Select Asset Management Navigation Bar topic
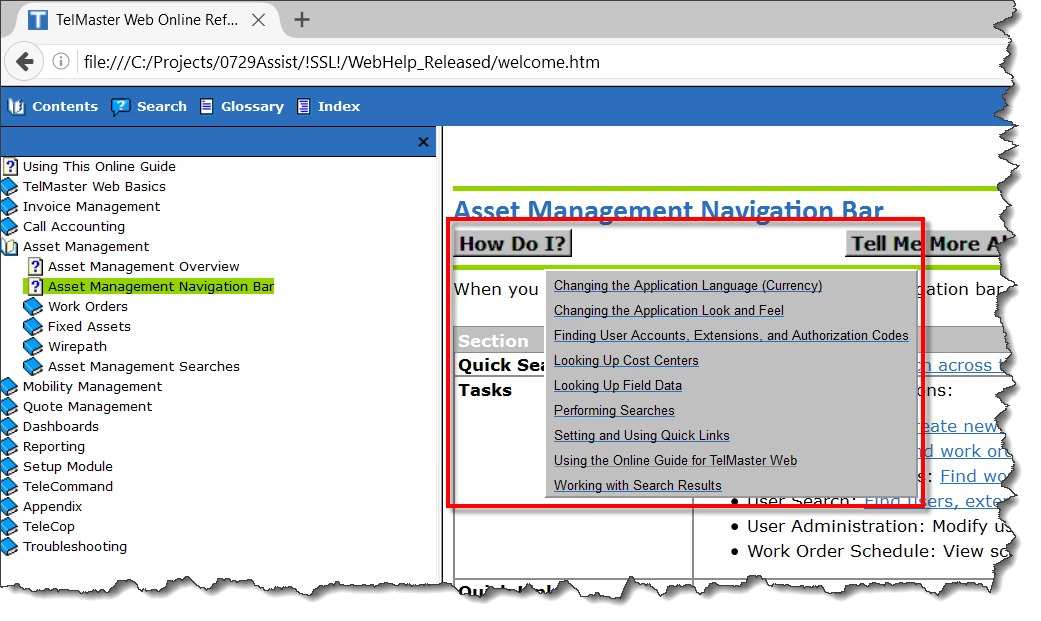Image resolution: width=1041 pixels, height=621 pixels. click(161, 286)
